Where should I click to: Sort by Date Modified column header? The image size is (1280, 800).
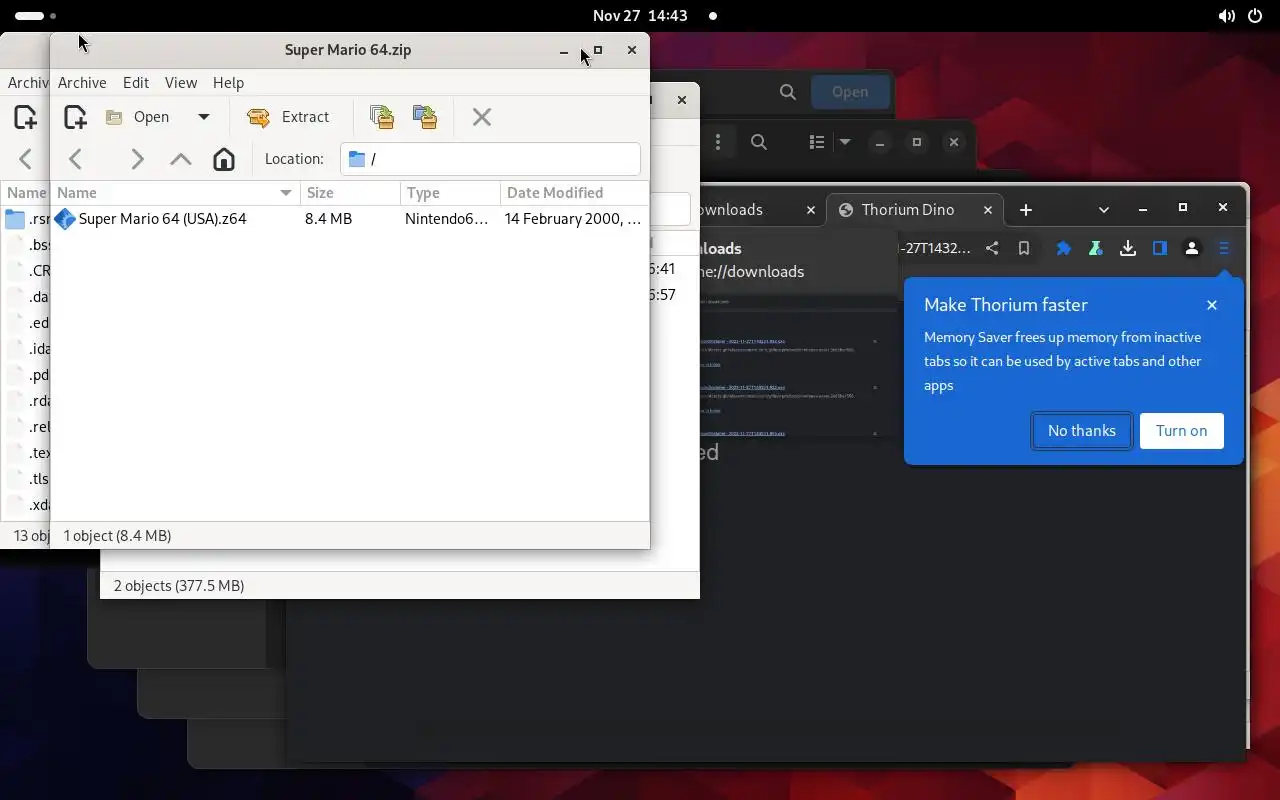click(x=574, y=193)
